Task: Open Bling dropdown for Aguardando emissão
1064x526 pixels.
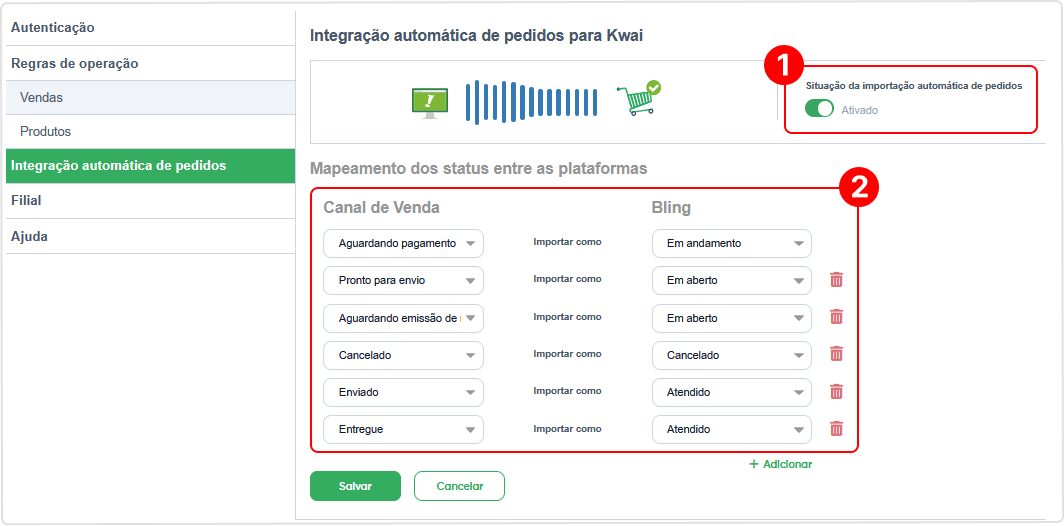Action: (x=732, y=318)
